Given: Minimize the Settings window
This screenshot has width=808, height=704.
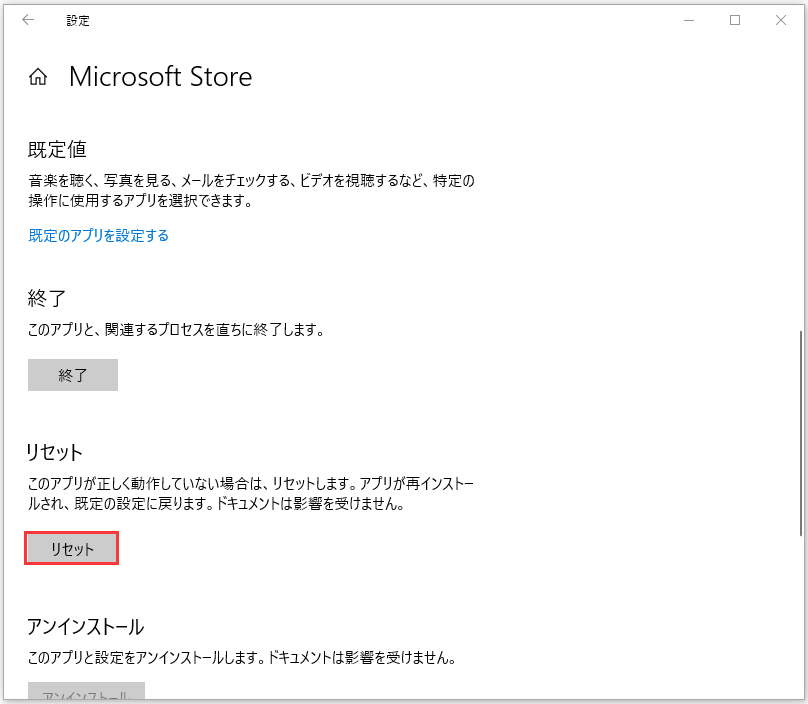Looking at the screenshot, I should 689,20.
